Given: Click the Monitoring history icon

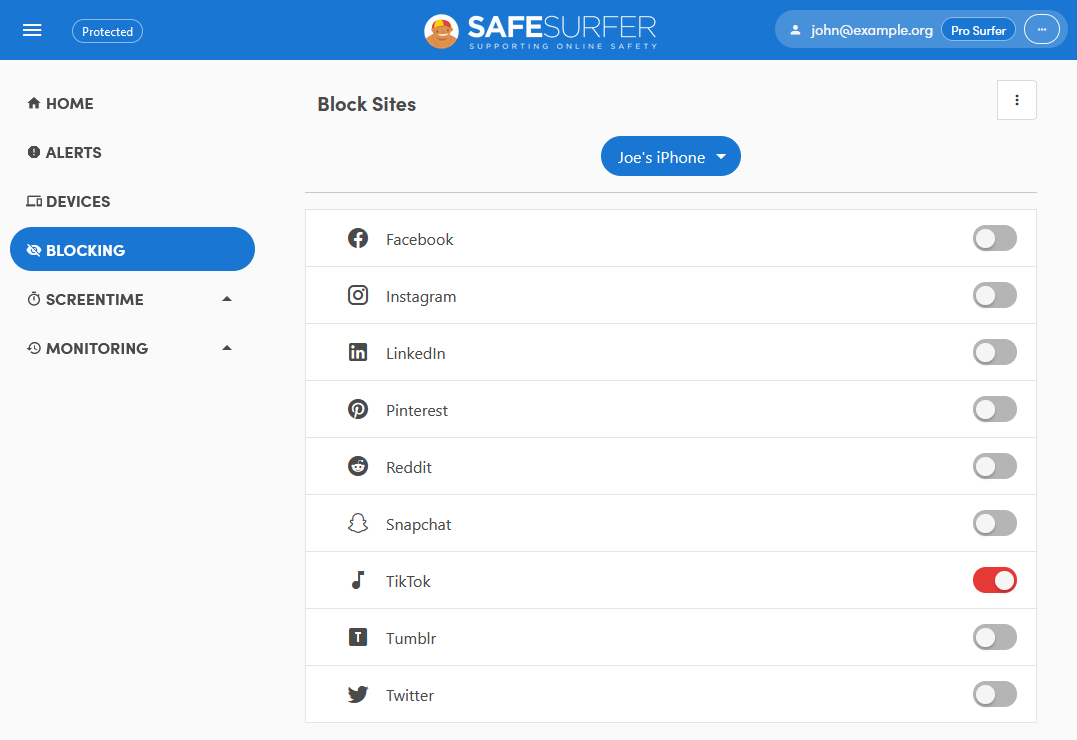Looking at the screenshot, I should 34,348.
